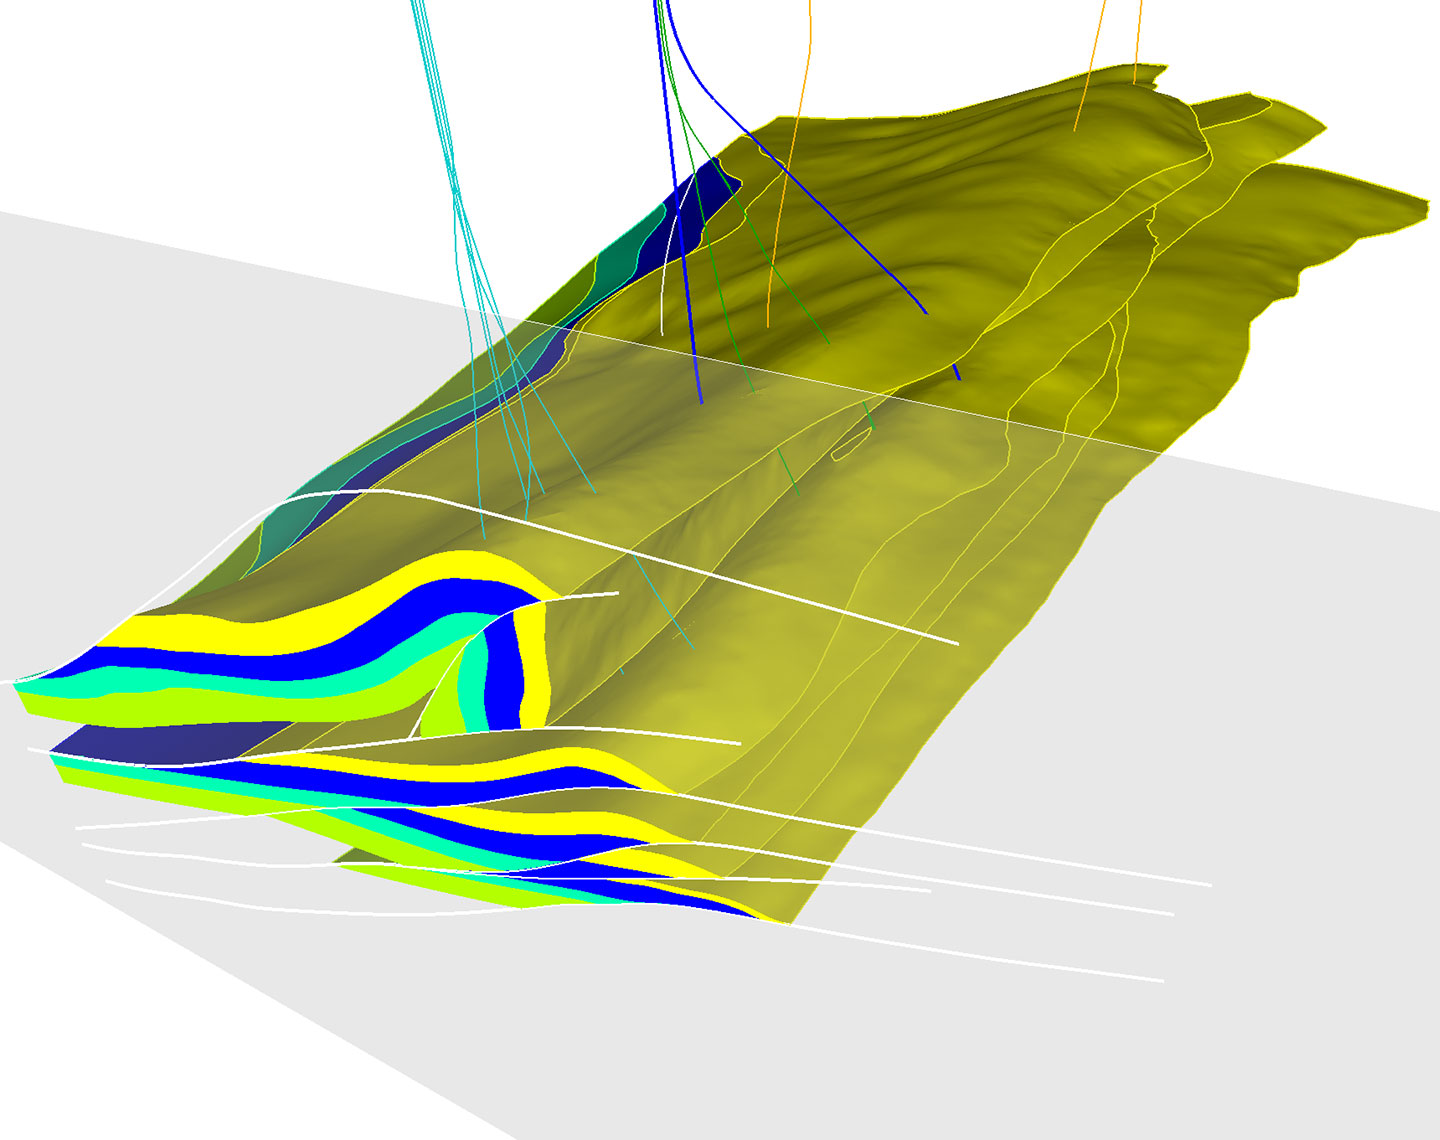Image resolution: width=1440 pixels, height=1140 pixels.
Task: Select the dark navy patch at surface top edge
Action: click(690, 215)
